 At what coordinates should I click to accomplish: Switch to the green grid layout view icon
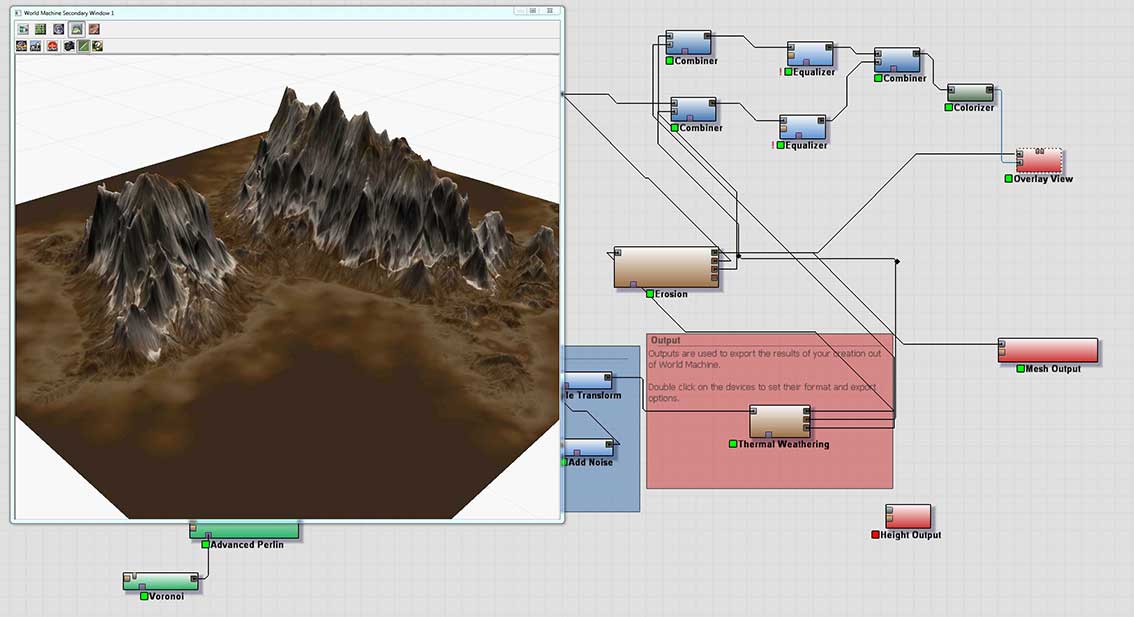41,30
